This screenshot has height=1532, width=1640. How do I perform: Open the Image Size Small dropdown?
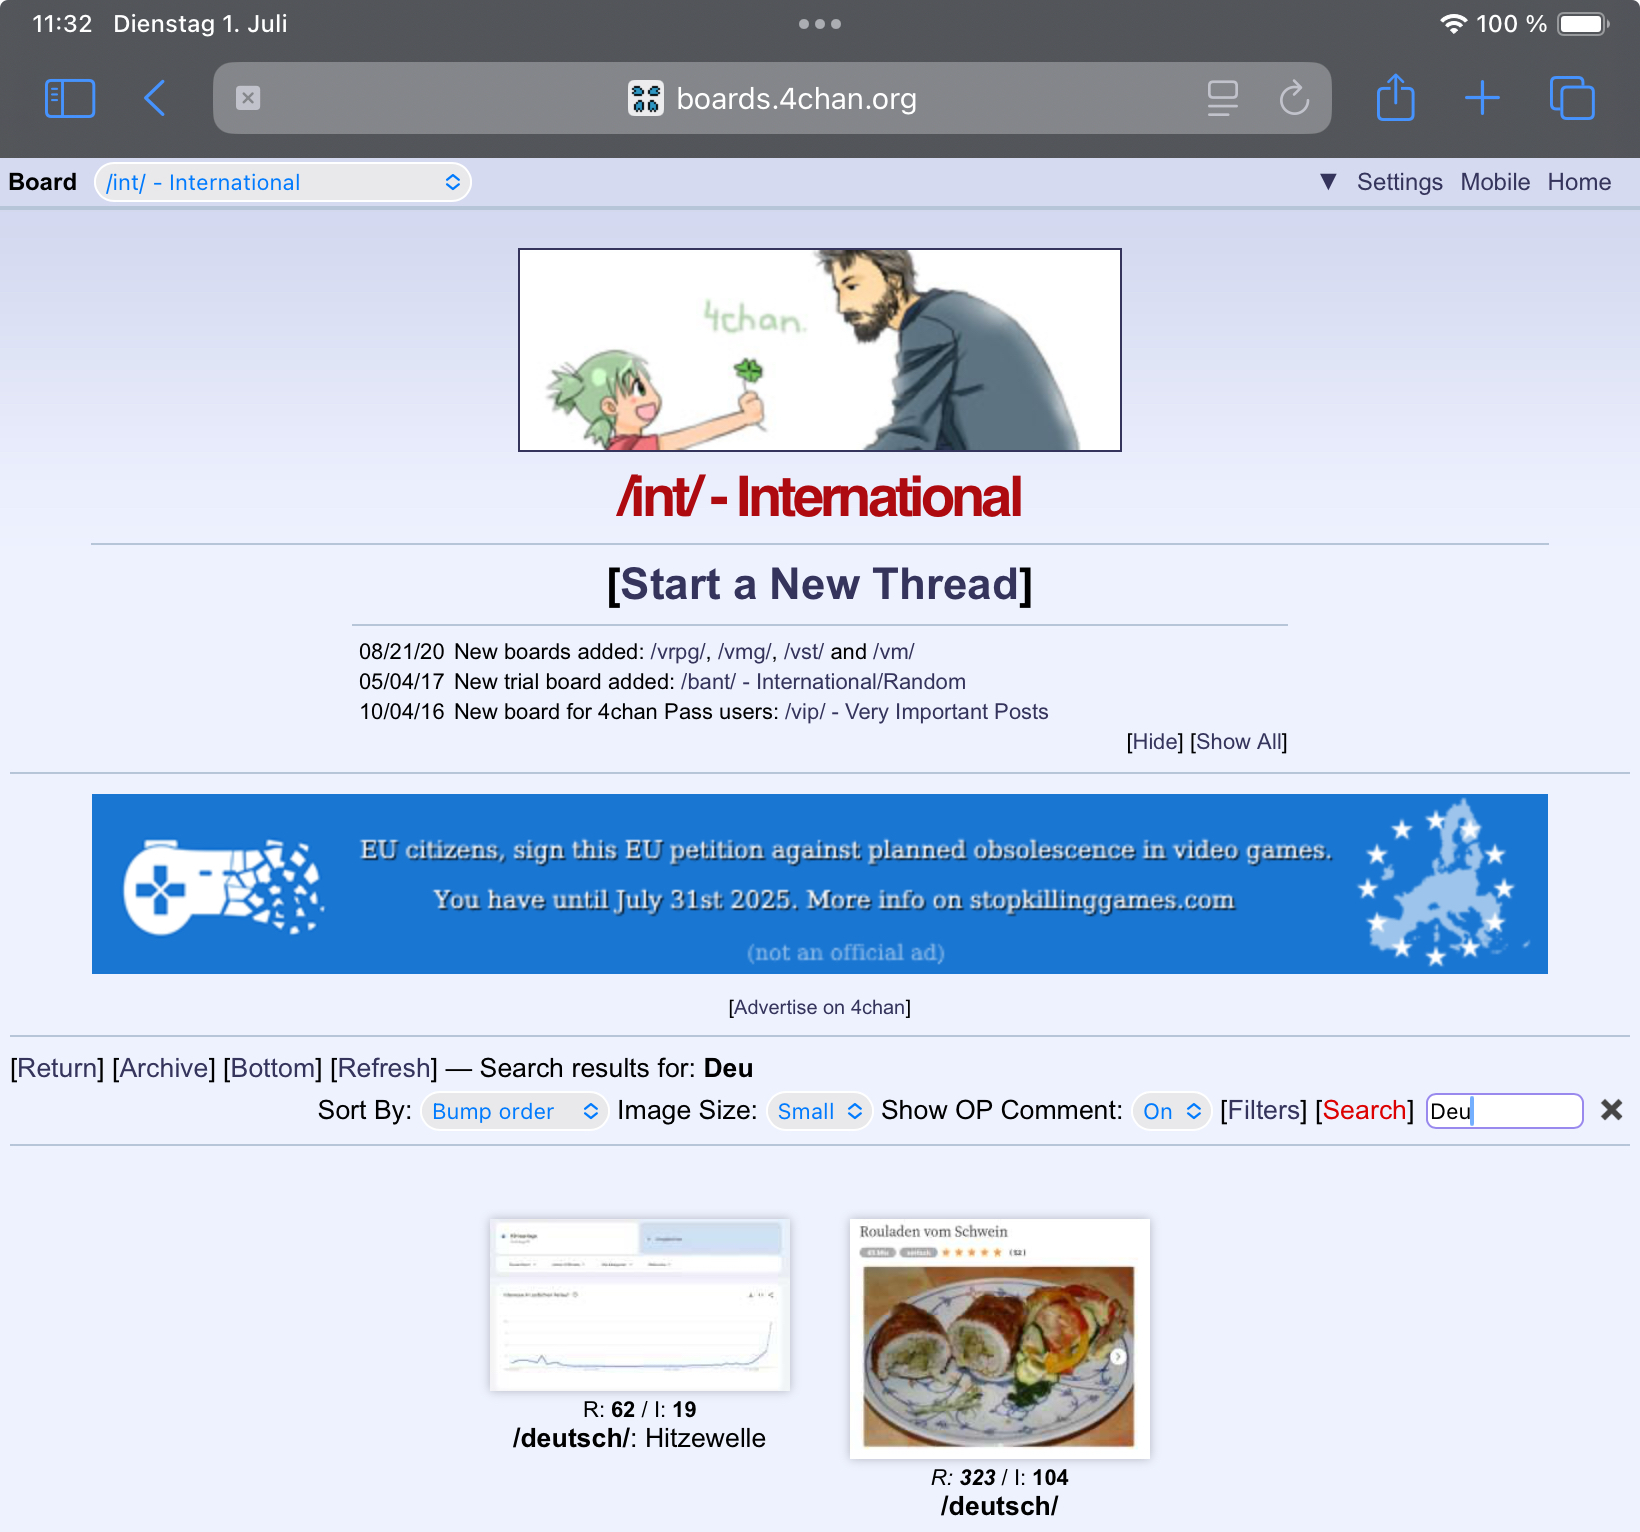[819, 1111]
